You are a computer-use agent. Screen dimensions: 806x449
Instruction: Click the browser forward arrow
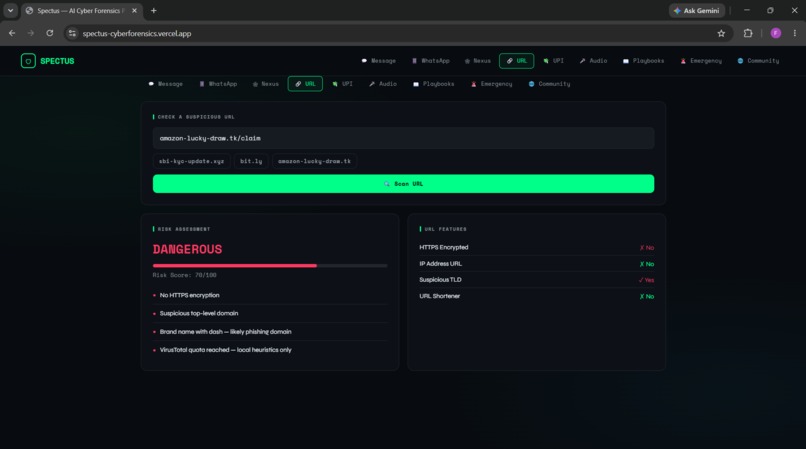tap(31, 33)
